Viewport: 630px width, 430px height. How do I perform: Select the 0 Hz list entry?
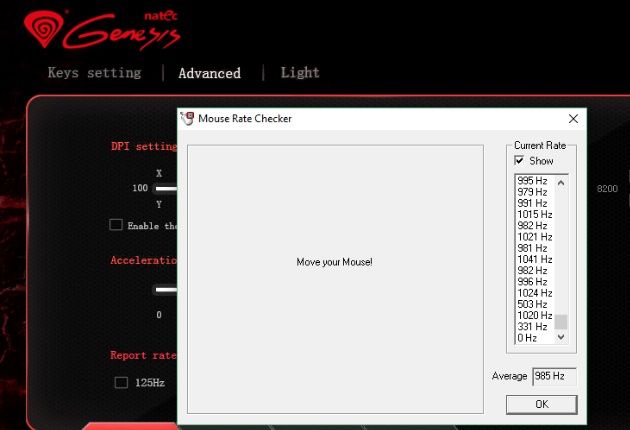click(x=527, y=338)
